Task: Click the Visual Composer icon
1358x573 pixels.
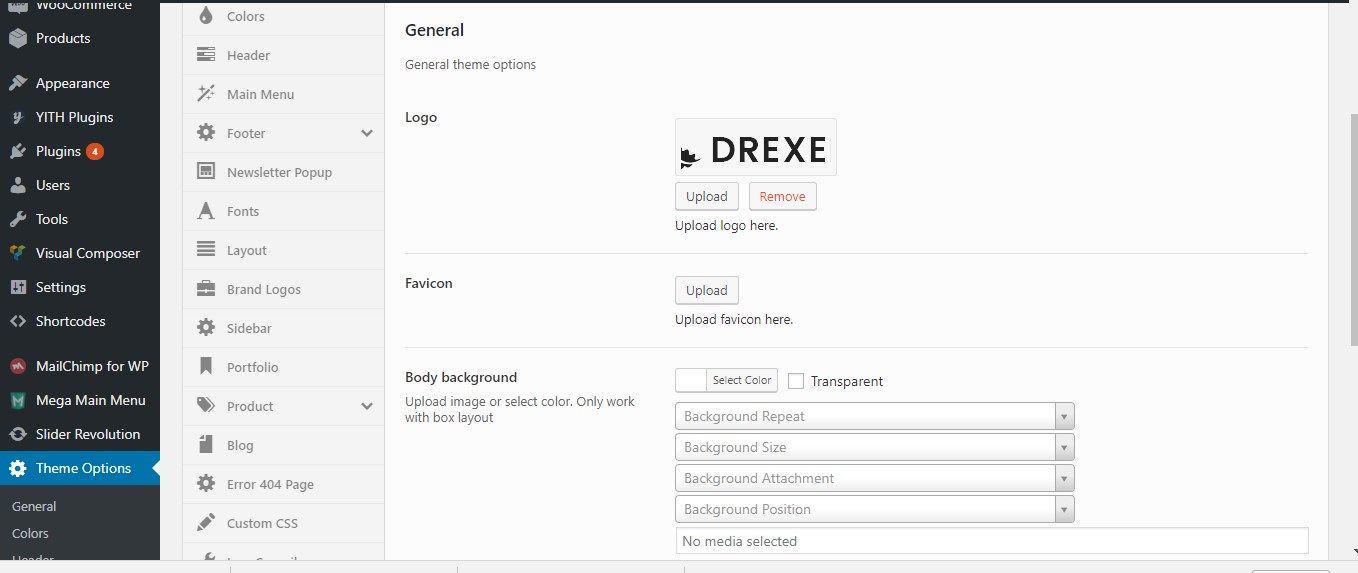Action: pyautogui.click(x=18, y=253)
